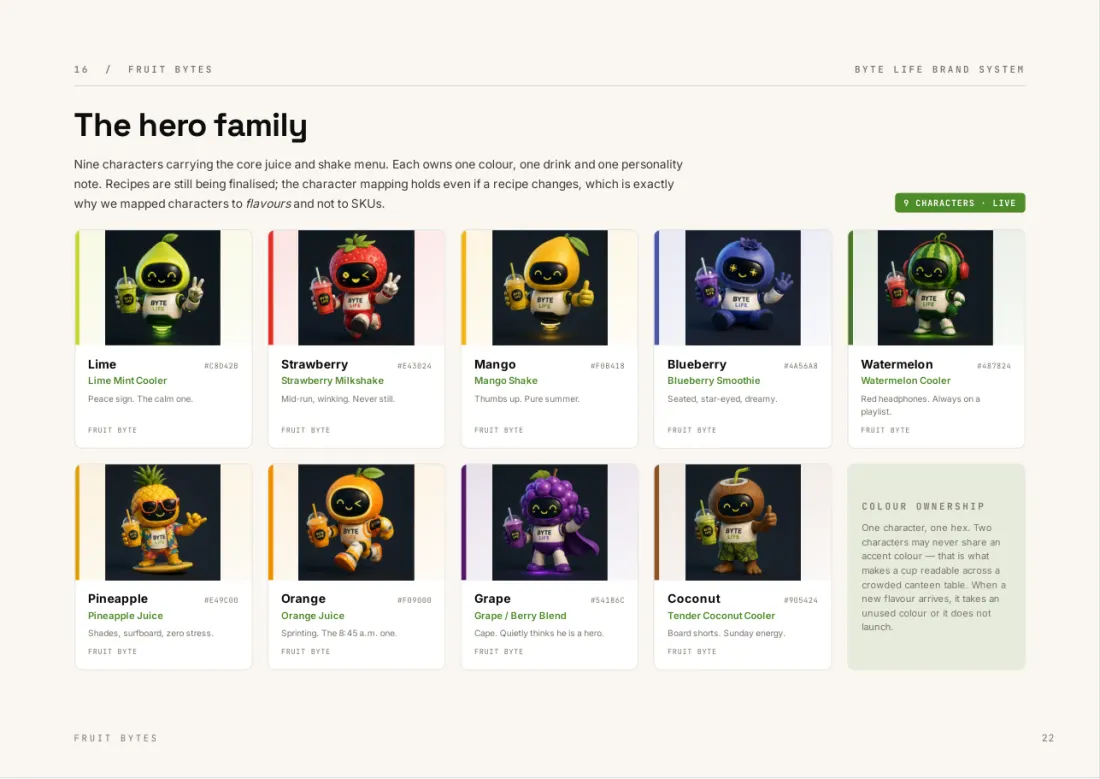Select 'Seated, star-eyed, dreamy.' description

[723, 399]
